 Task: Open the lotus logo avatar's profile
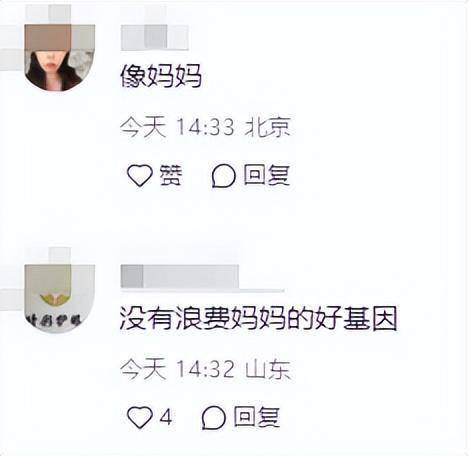click(60, 299)
